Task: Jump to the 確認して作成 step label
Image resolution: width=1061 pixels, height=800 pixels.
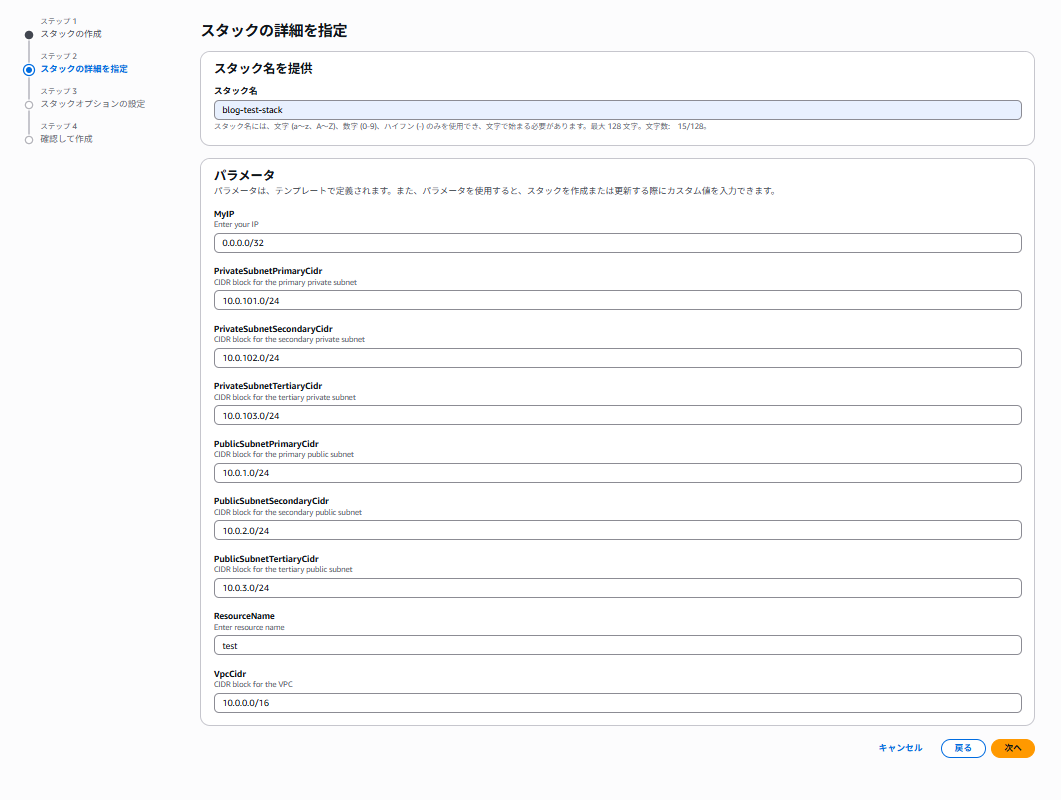Action: pyautogui.click(x=66, y=139)
